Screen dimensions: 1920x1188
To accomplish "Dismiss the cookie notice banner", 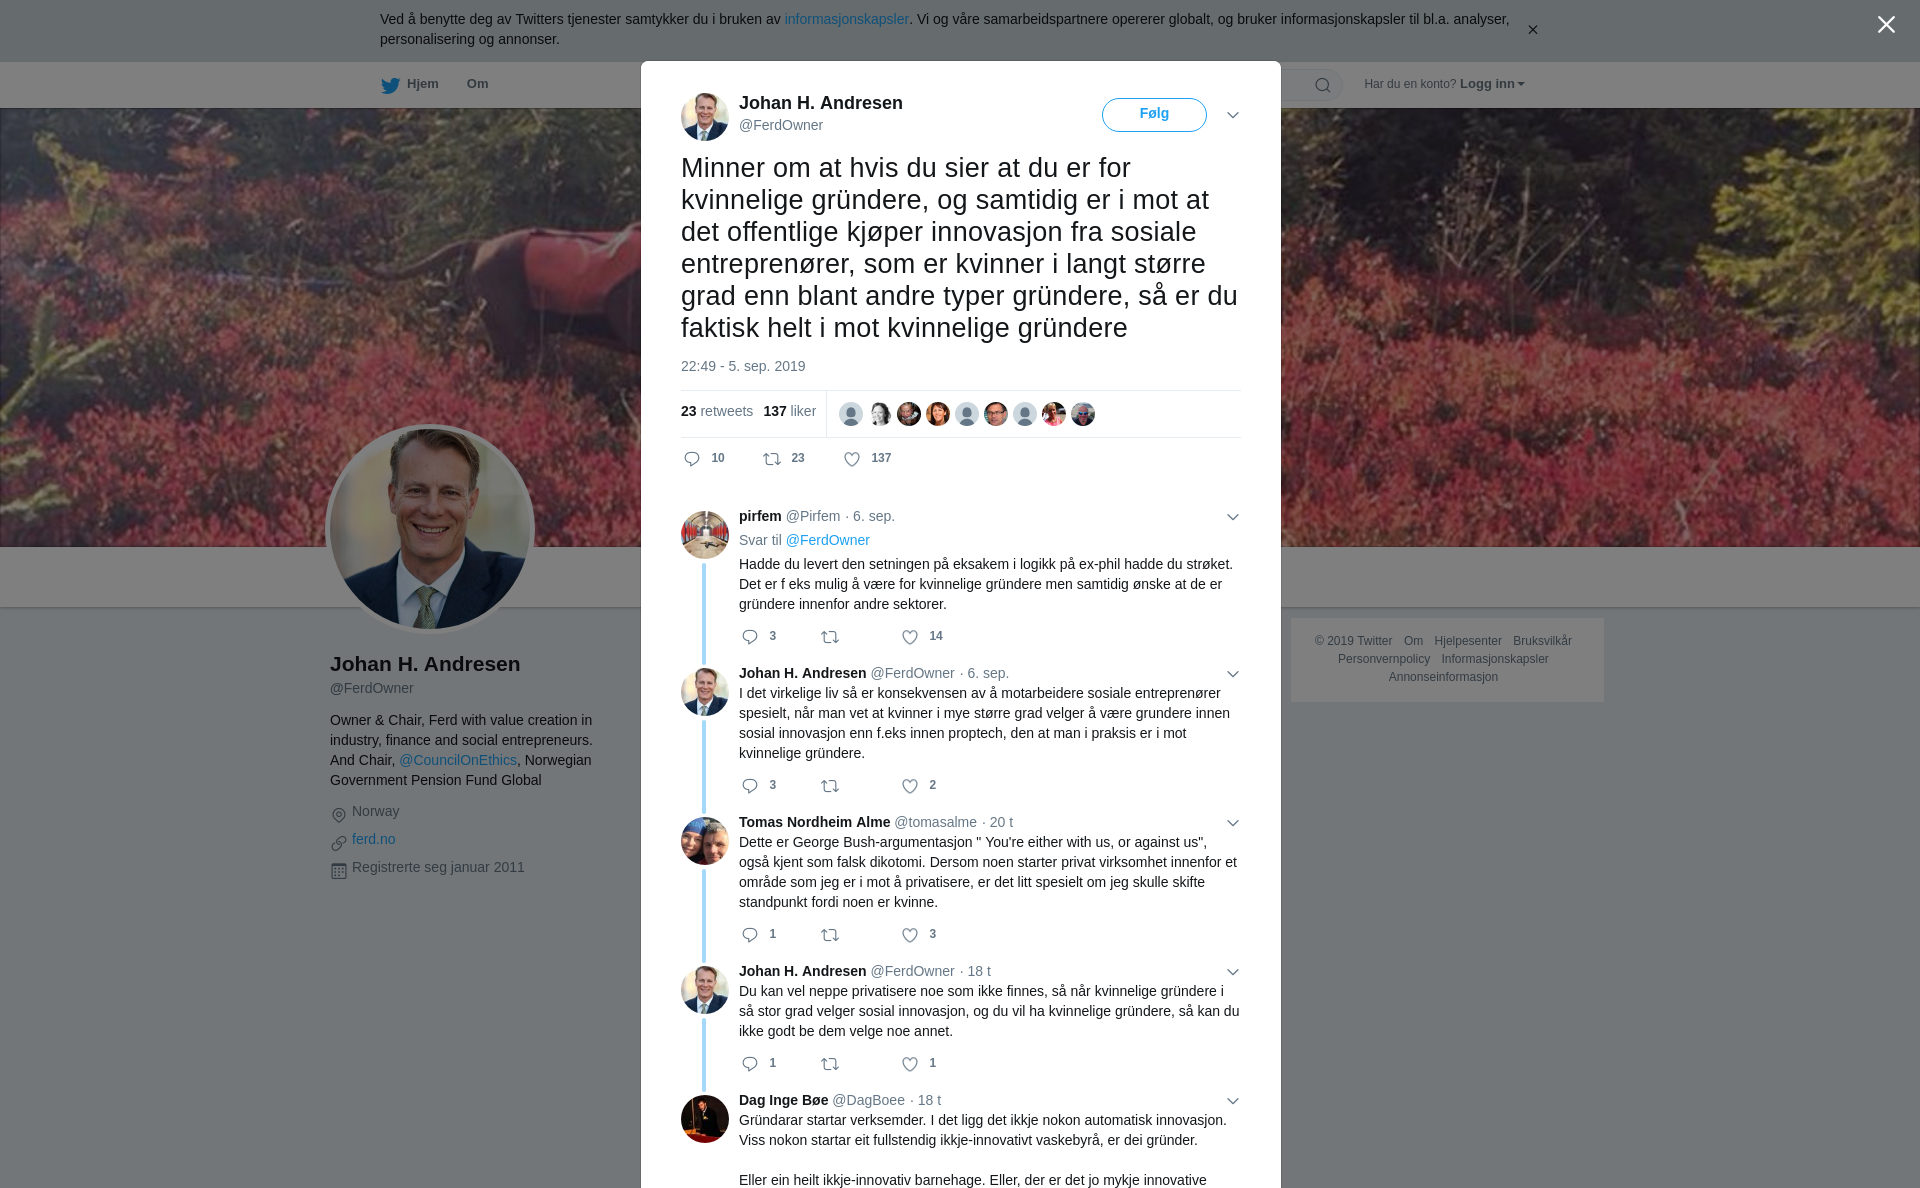I will [x=1532, y=30].
